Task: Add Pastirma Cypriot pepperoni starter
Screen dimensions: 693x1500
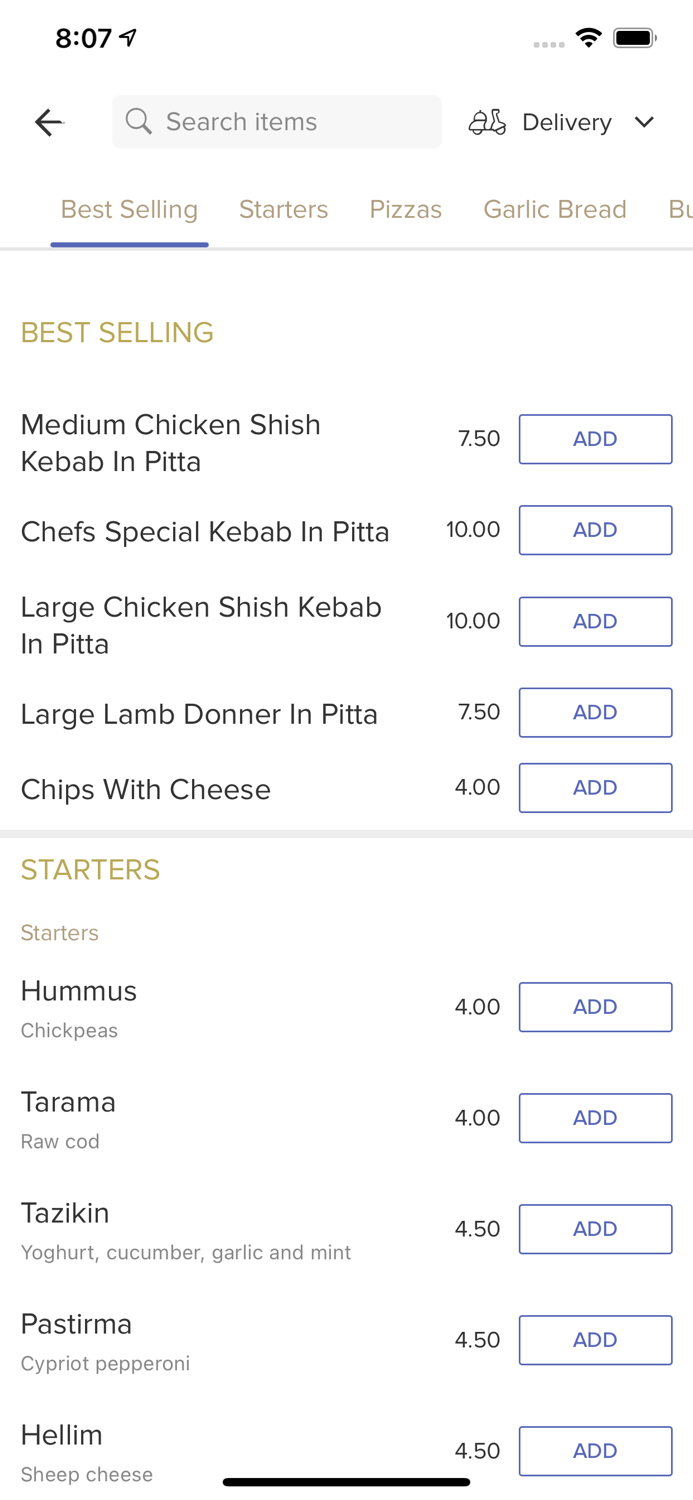Action: click(x=595, y=1340)
